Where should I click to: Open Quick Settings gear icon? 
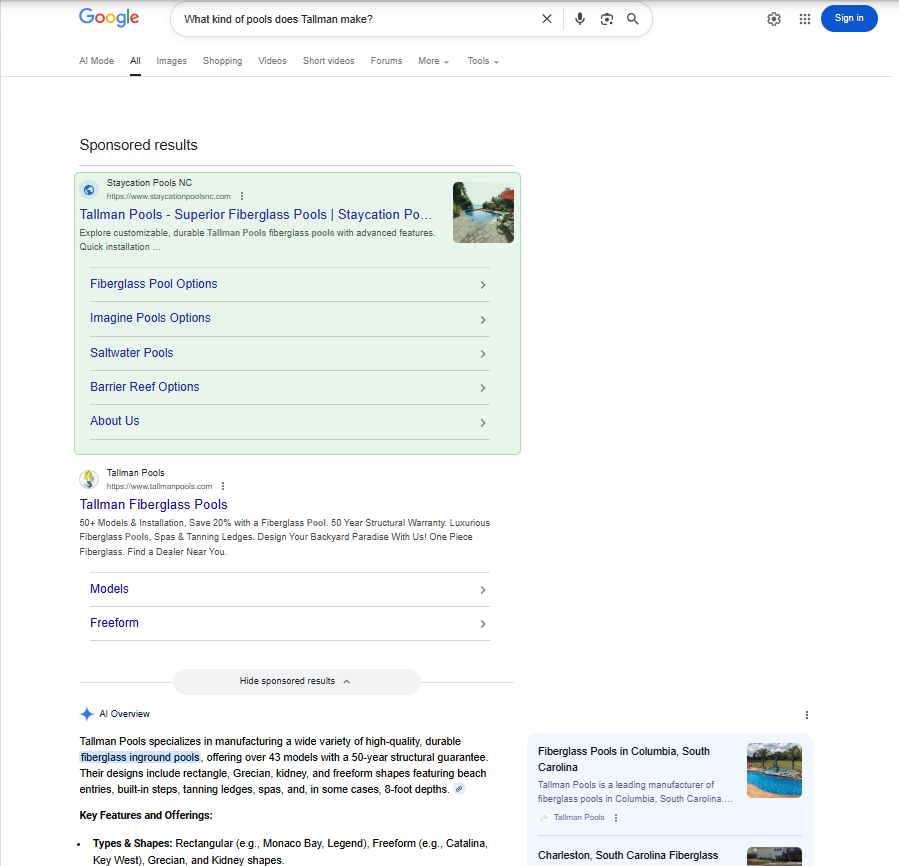[x=773, y=19]
